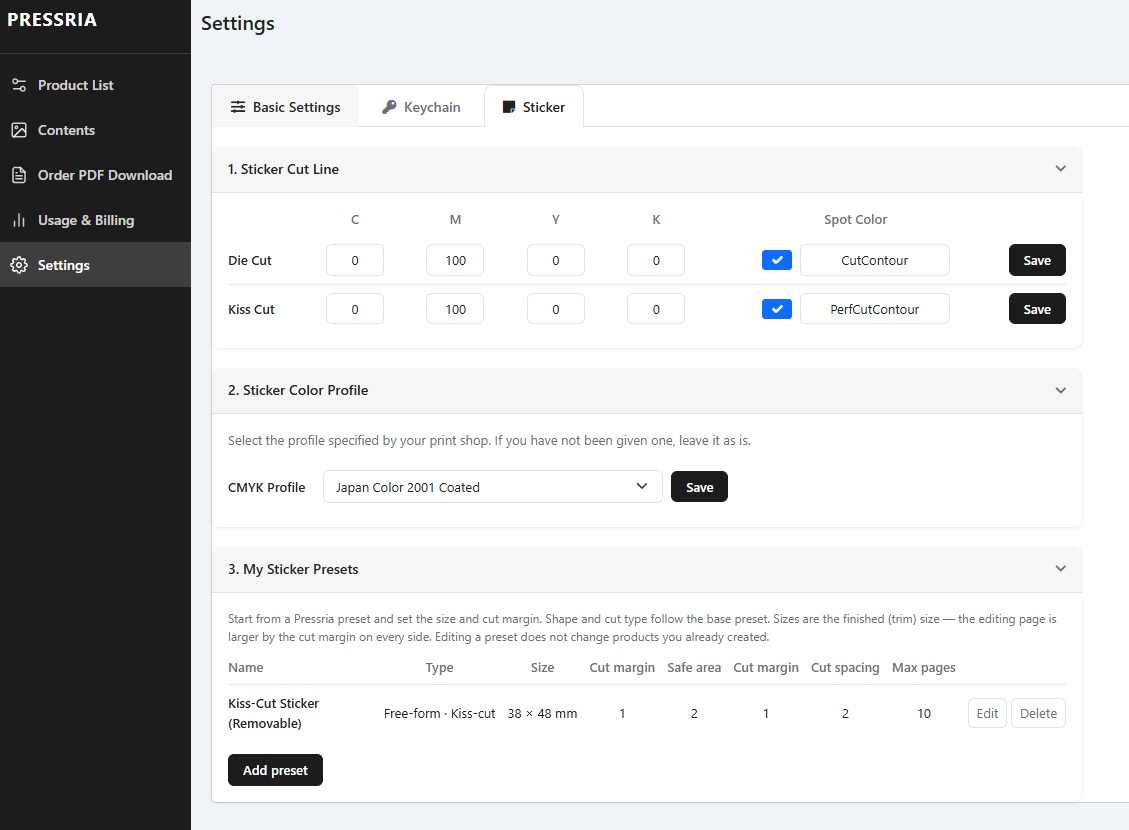Click the PerfCutContour spot color name field

pyautogui.click(x=875, y=309)
